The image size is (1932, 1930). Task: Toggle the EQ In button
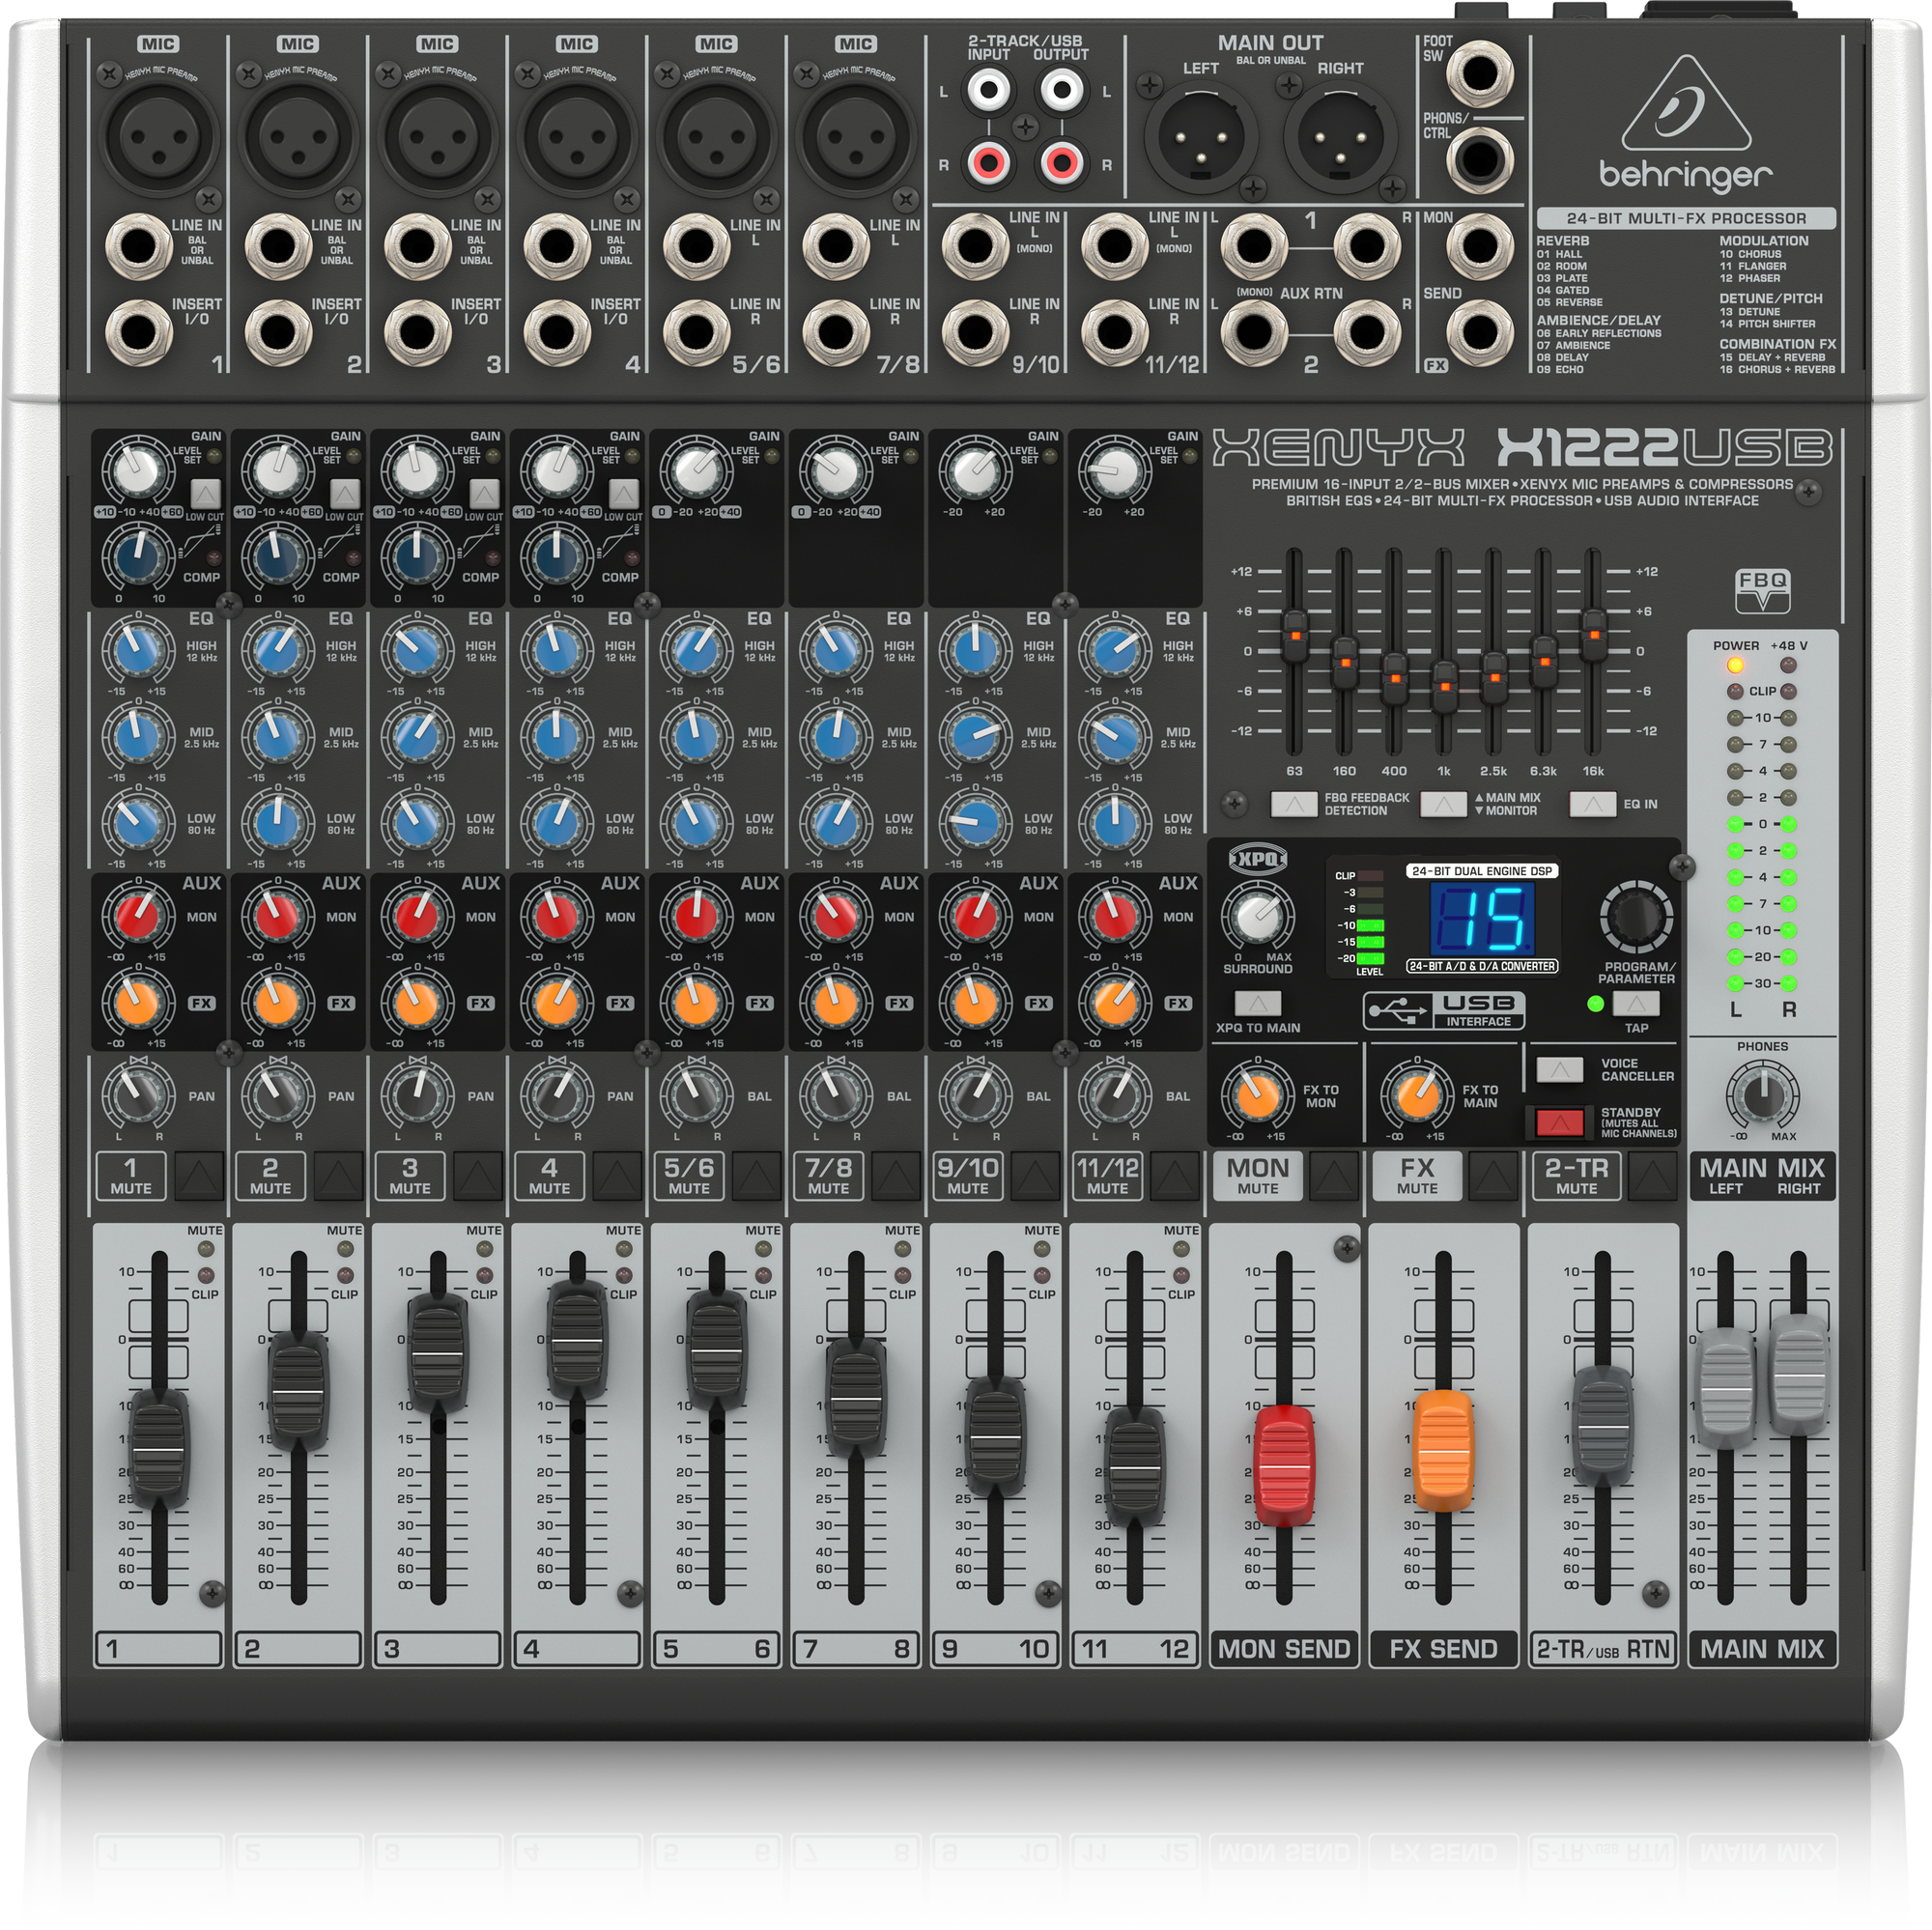(1592, 803)
